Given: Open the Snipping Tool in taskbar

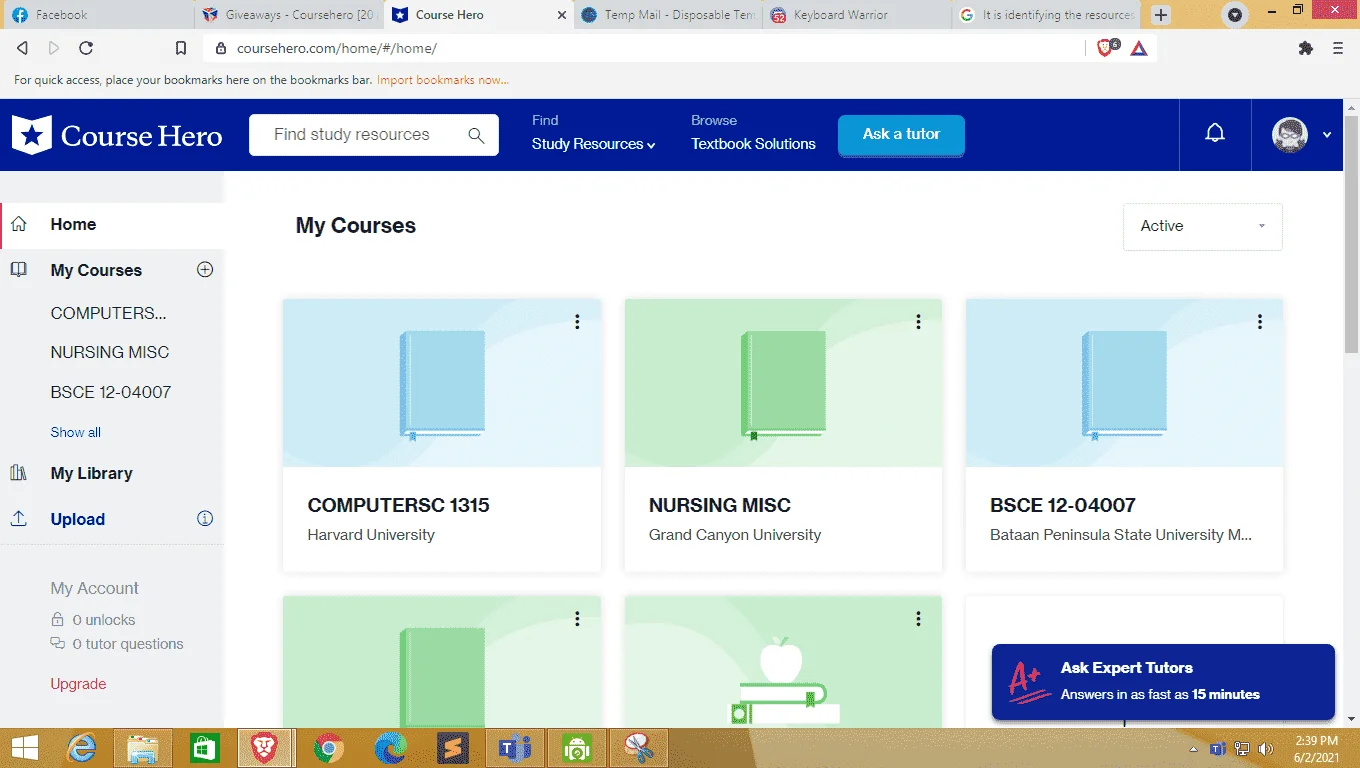Looking at the screenshot, I should point(638,748).
